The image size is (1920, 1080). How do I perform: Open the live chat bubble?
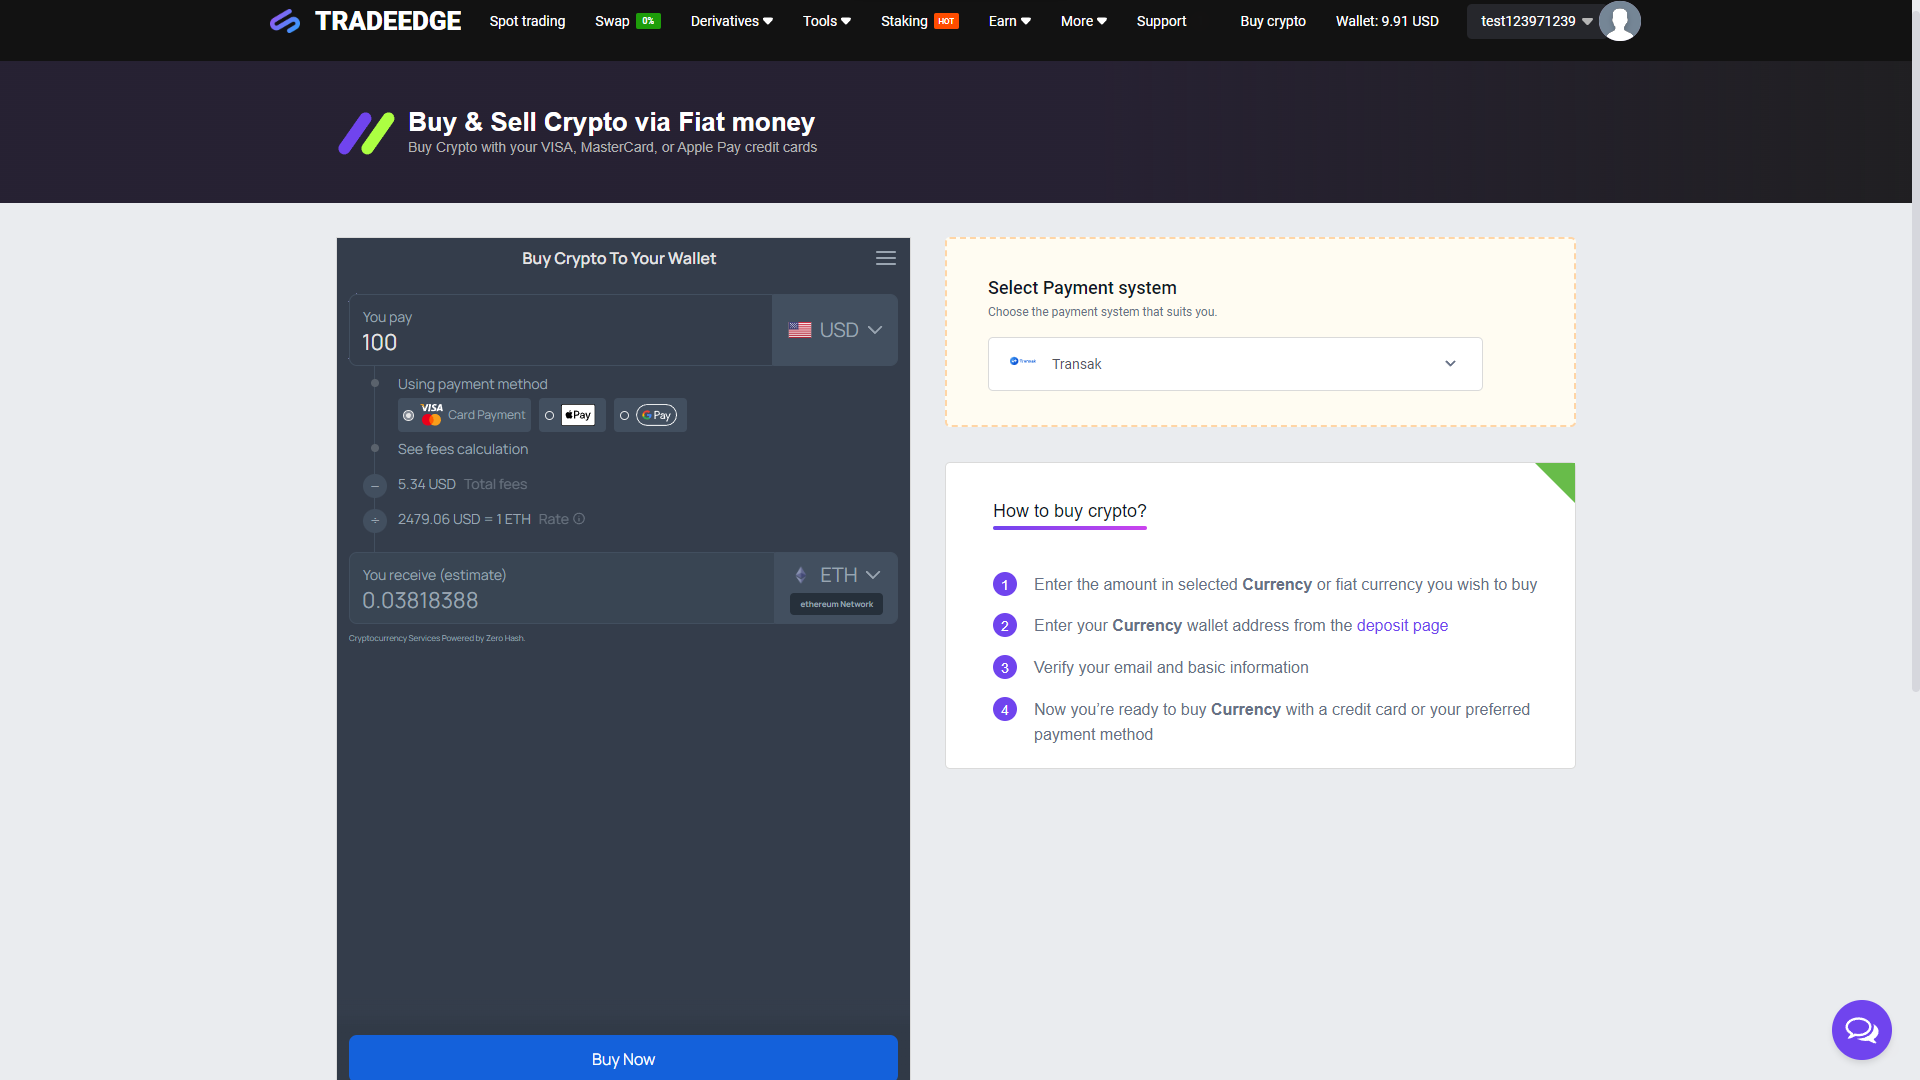point(1860,1029)
